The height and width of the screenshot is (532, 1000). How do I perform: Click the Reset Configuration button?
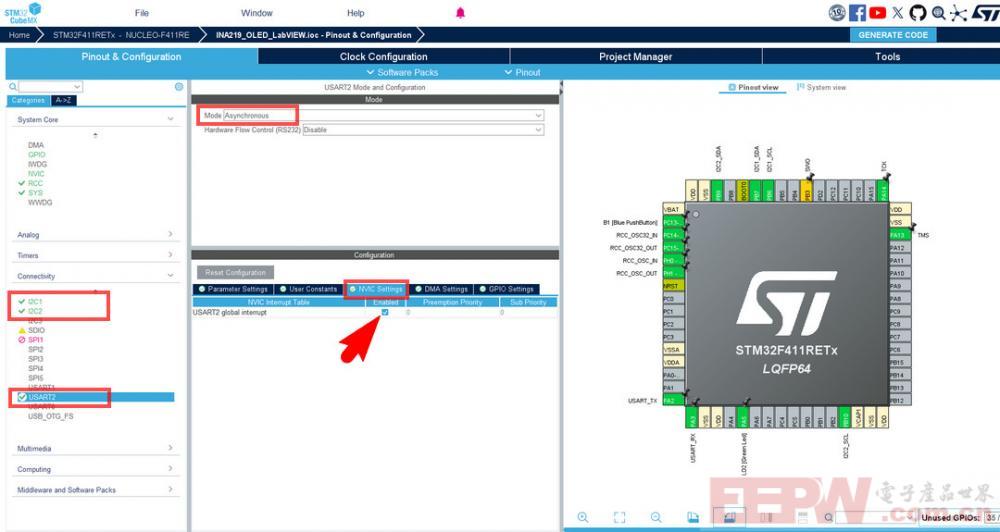(x=235, y=272)
